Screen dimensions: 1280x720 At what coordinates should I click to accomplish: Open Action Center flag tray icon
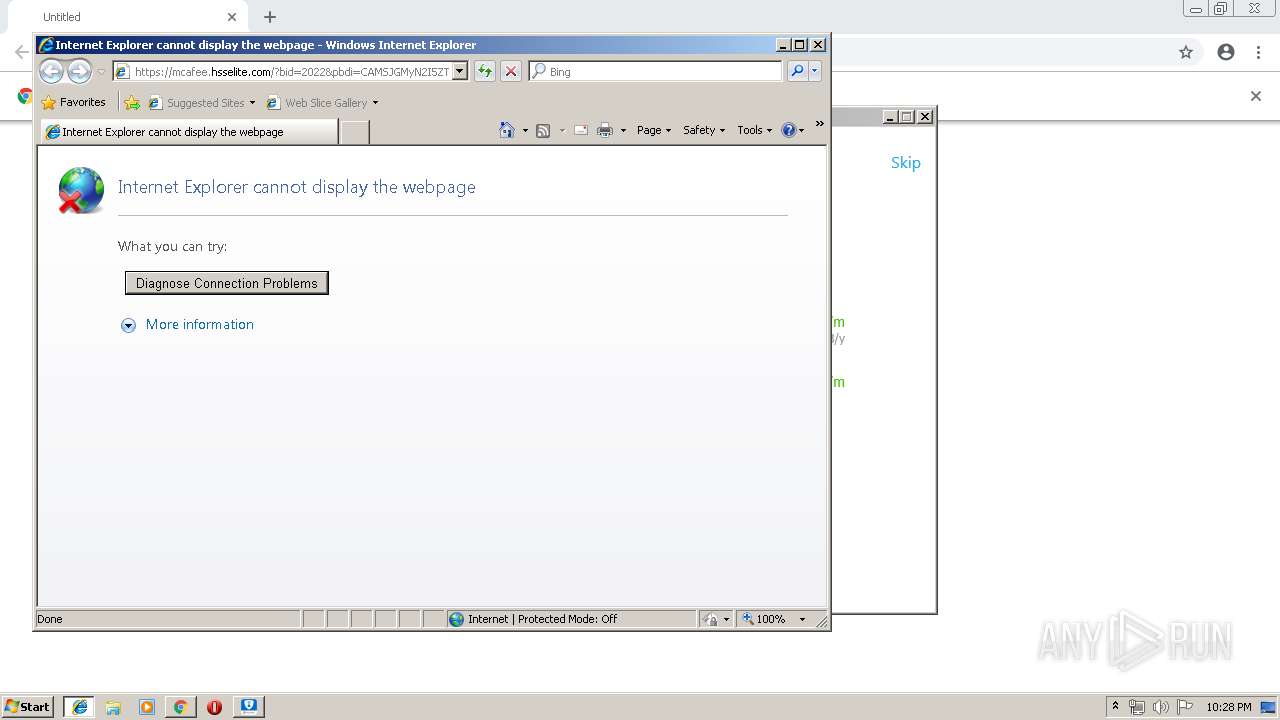point(1185,707)
